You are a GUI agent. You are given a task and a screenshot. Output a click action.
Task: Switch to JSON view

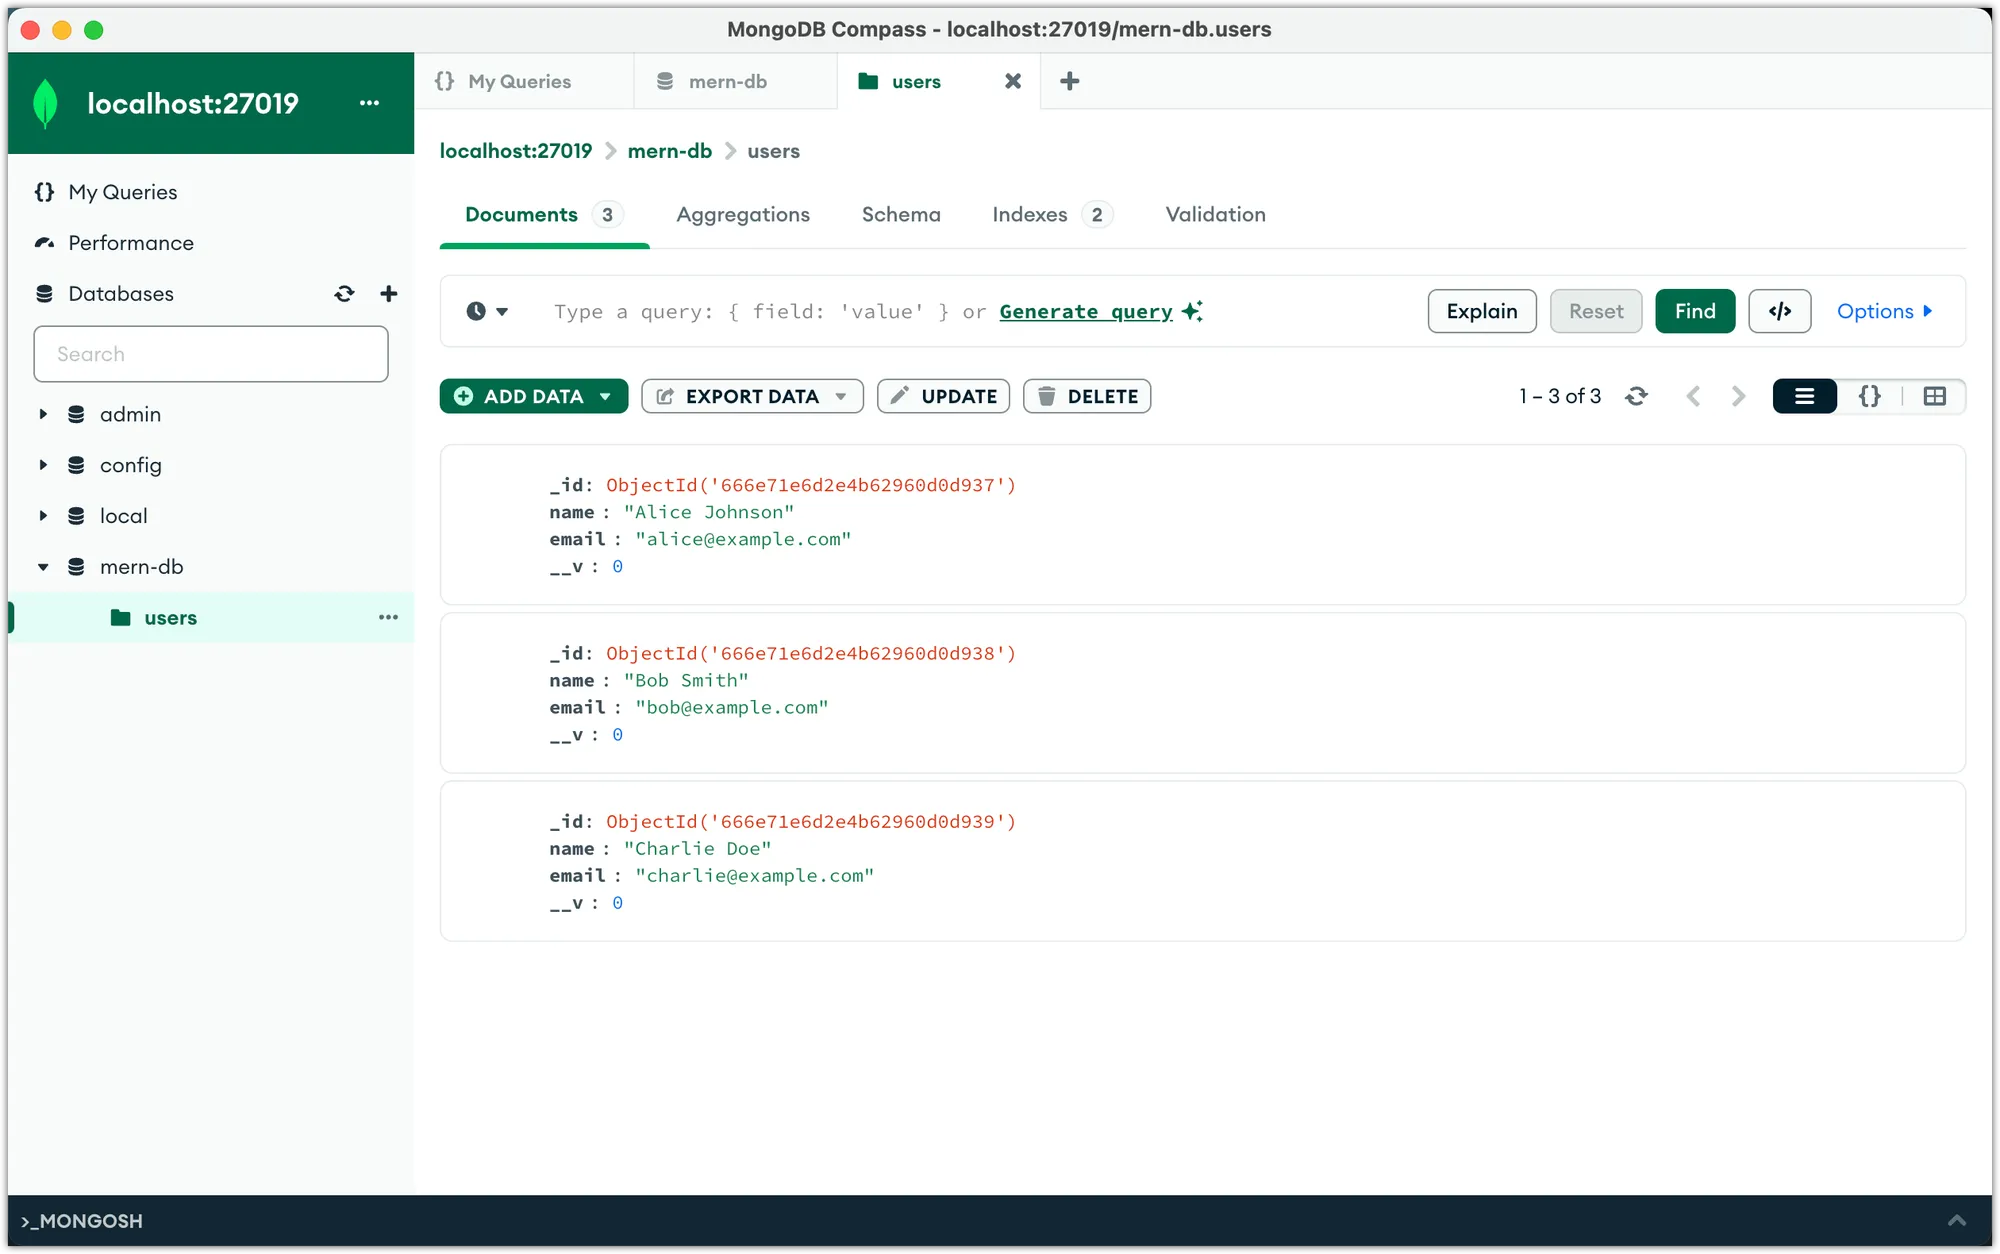1869,396
